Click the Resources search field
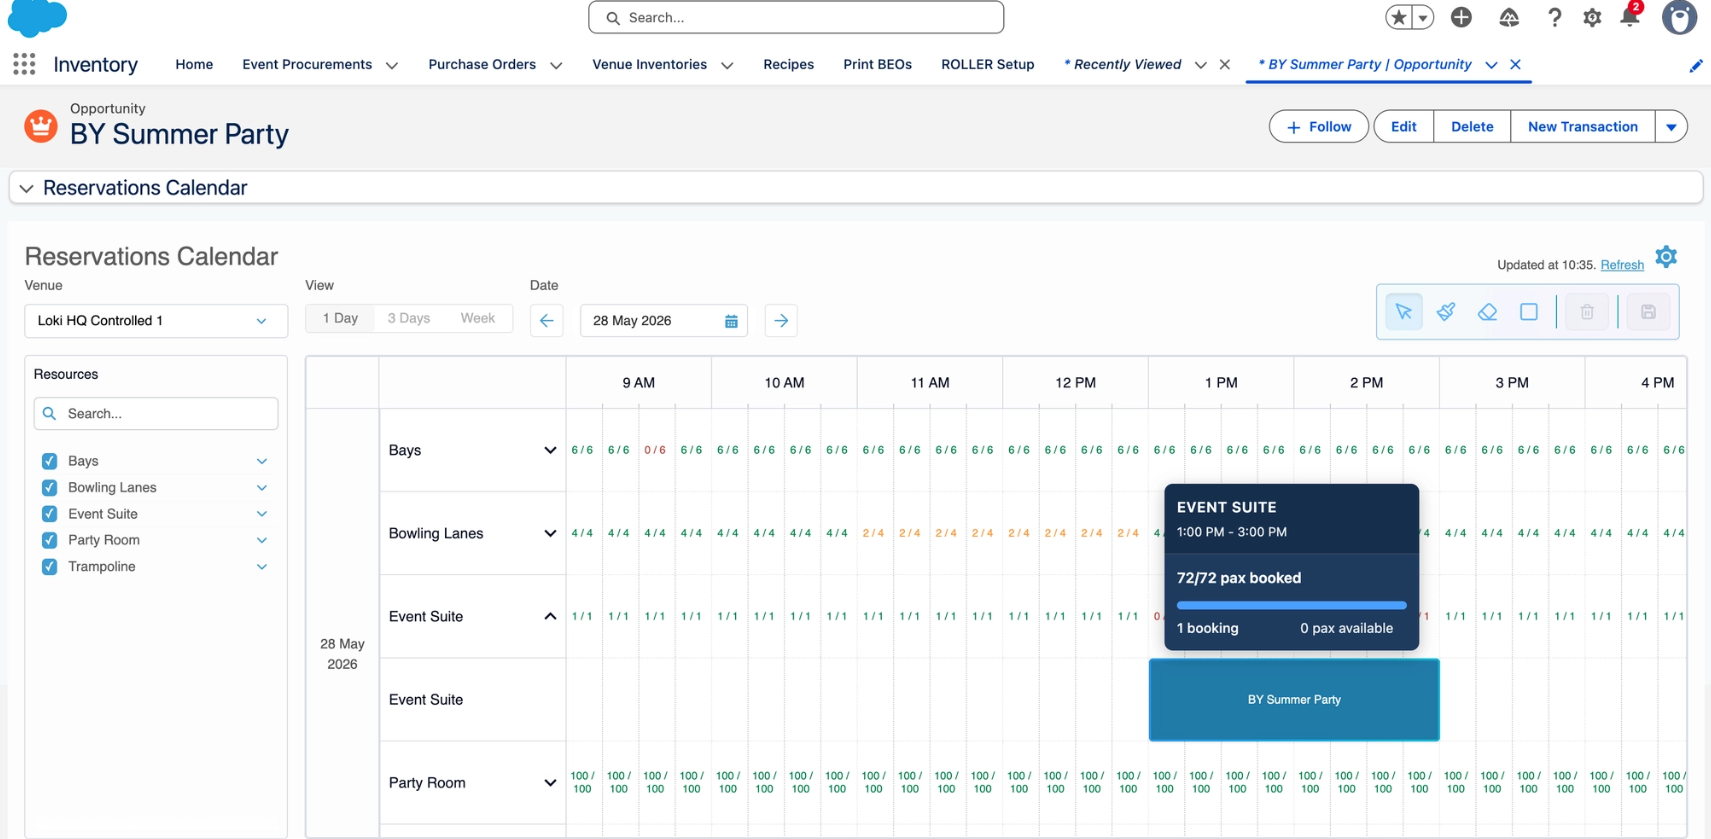 156,413
